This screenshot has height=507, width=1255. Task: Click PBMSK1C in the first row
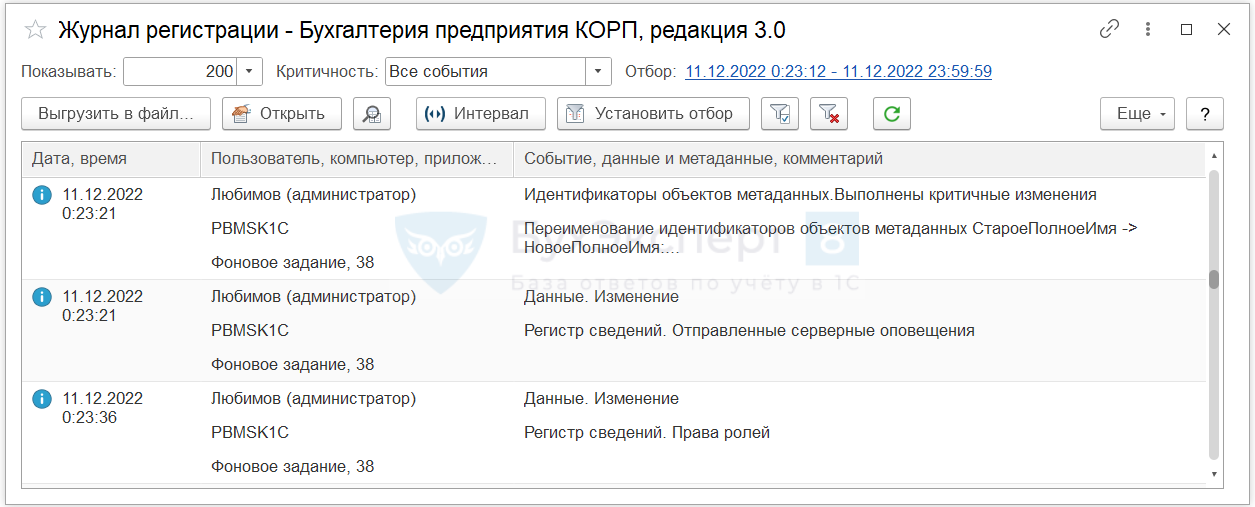250,229
